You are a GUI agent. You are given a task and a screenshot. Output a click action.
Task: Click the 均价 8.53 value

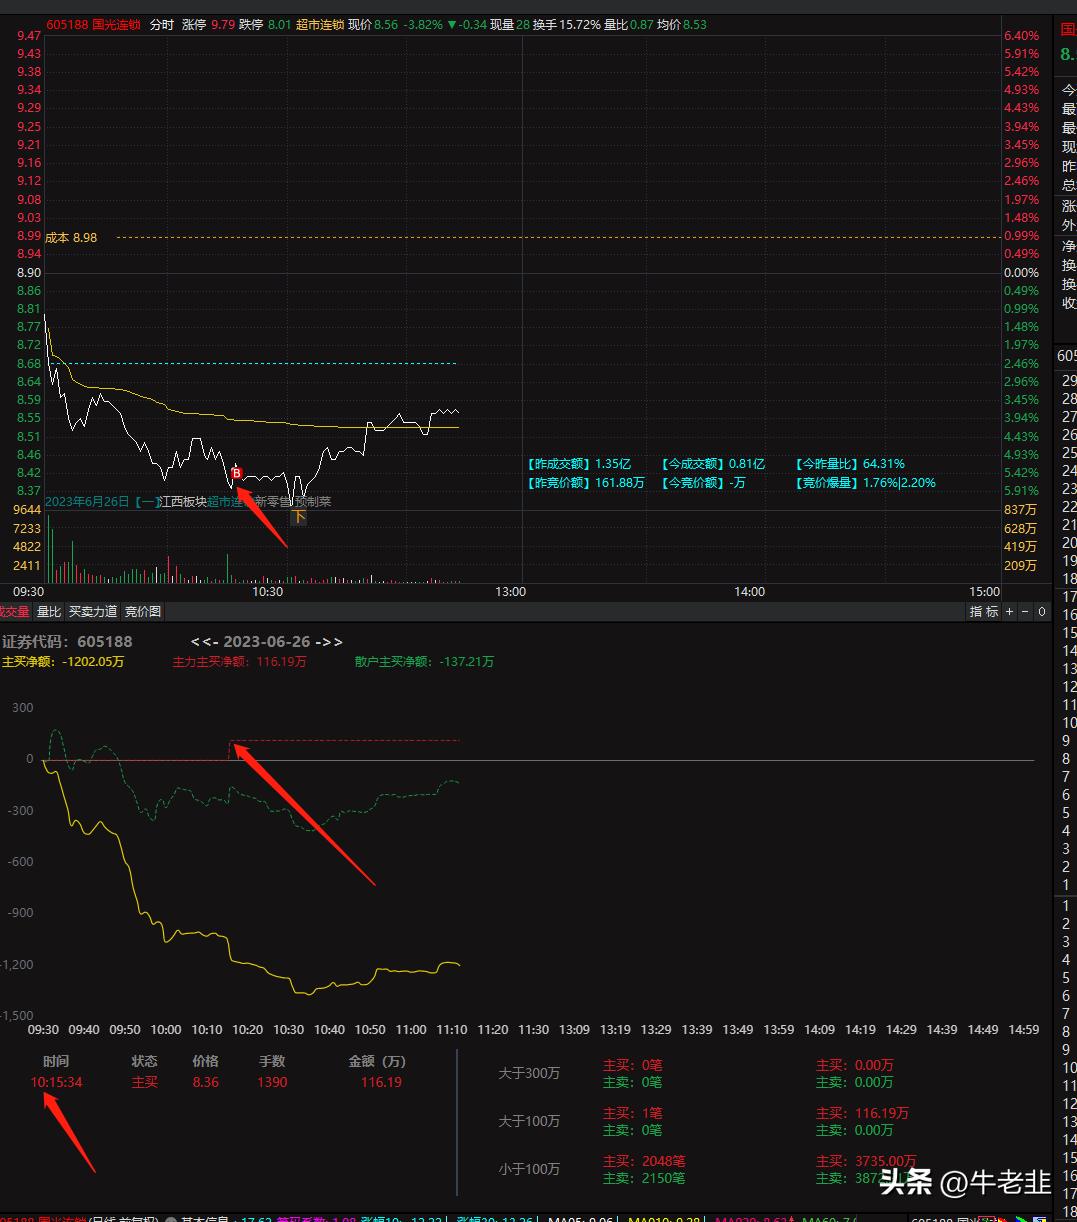click(x=681, y=24)
